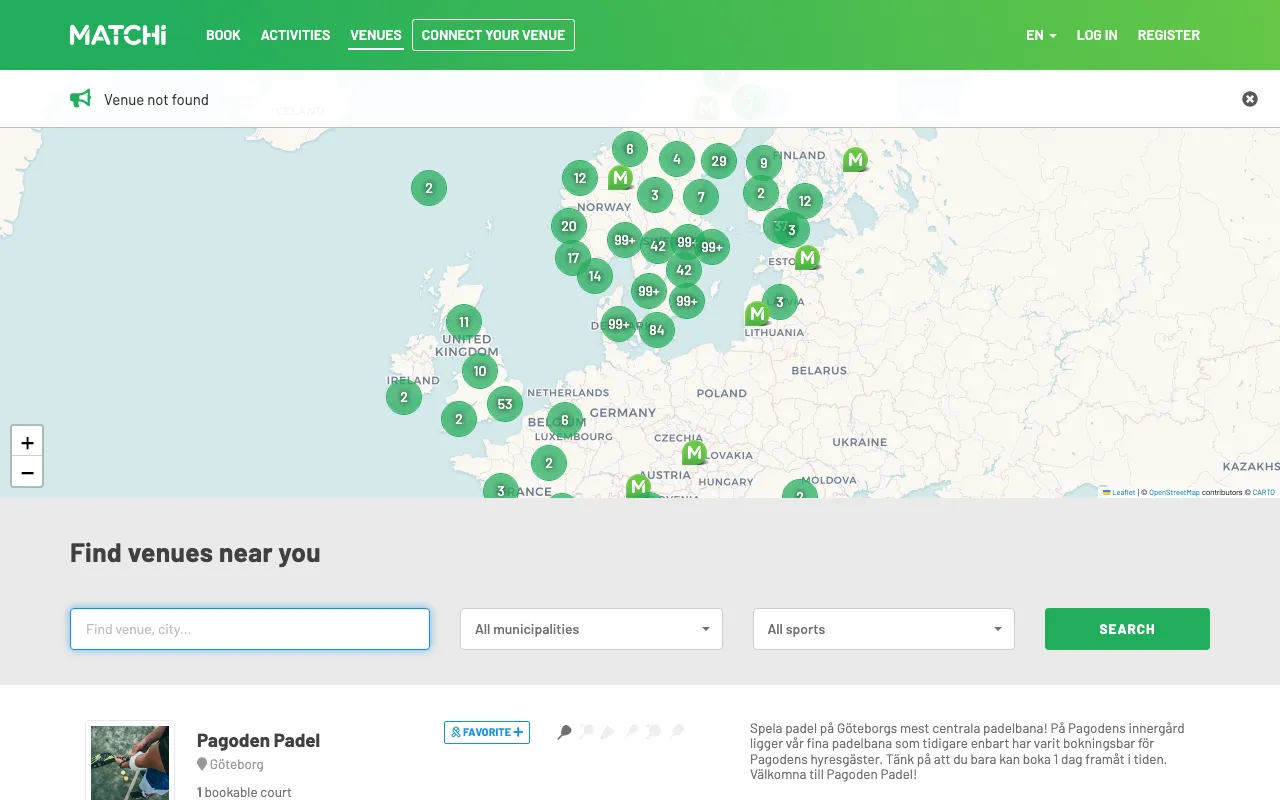The width and height of the screenshot is (1280, 800).
Task: Click the MATCHi logo
Action: coord(118,35)
